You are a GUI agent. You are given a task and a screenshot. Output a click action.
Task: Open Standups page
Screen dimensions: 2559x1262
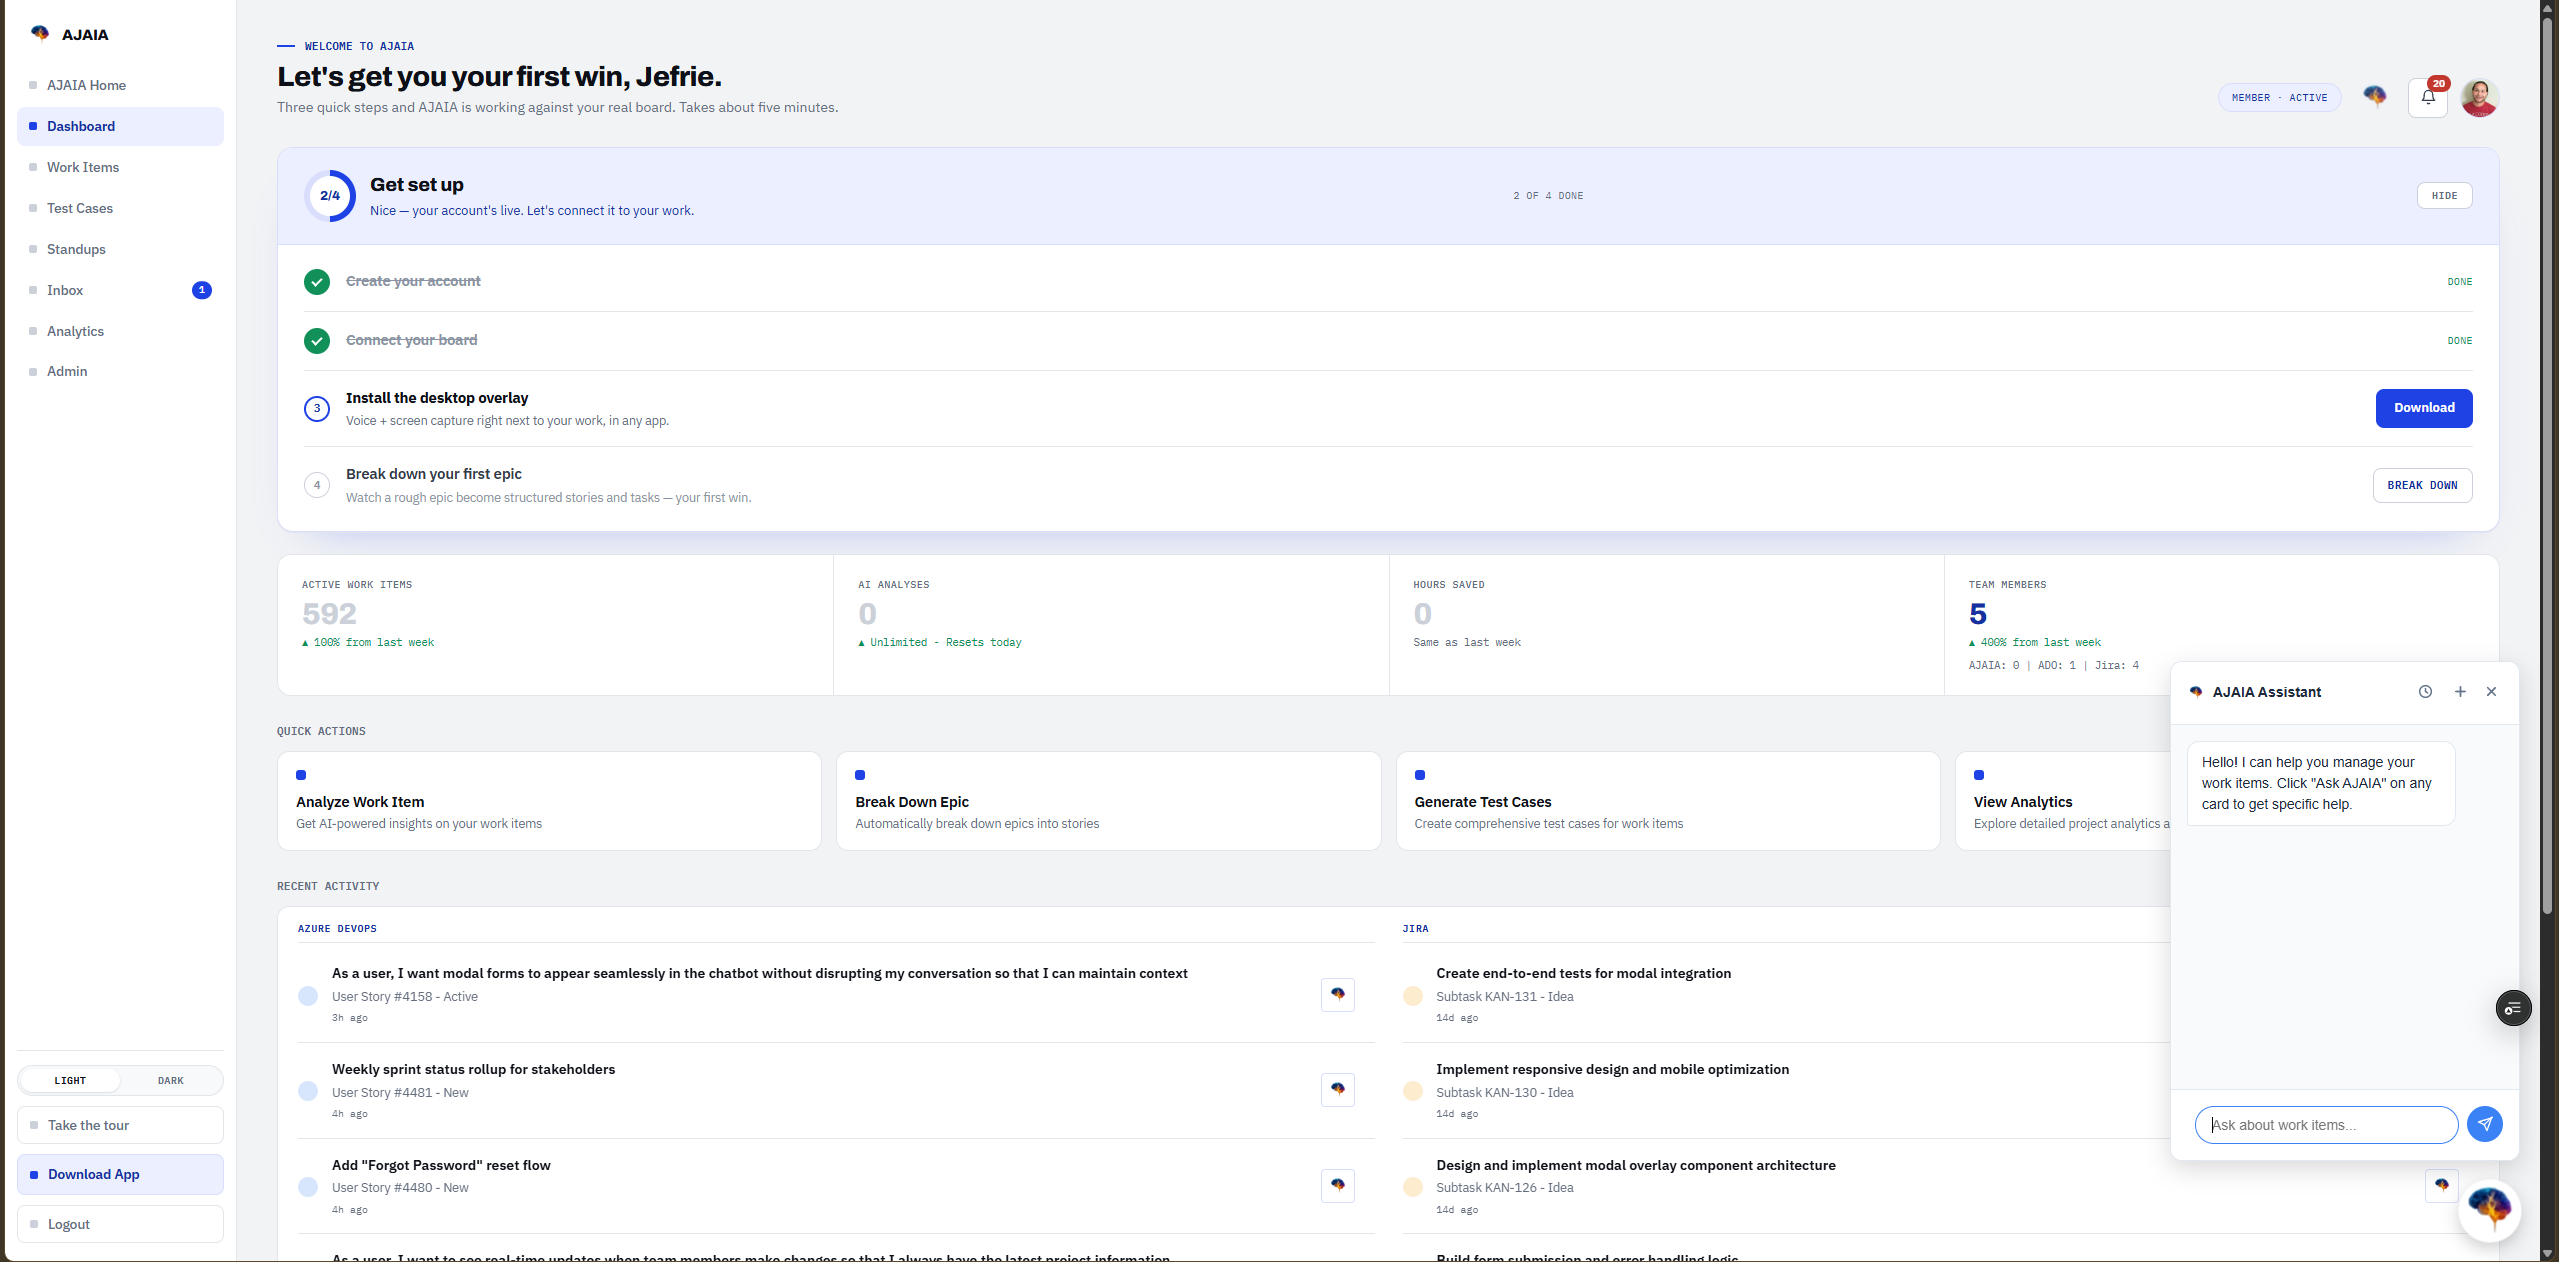point(120,249)
